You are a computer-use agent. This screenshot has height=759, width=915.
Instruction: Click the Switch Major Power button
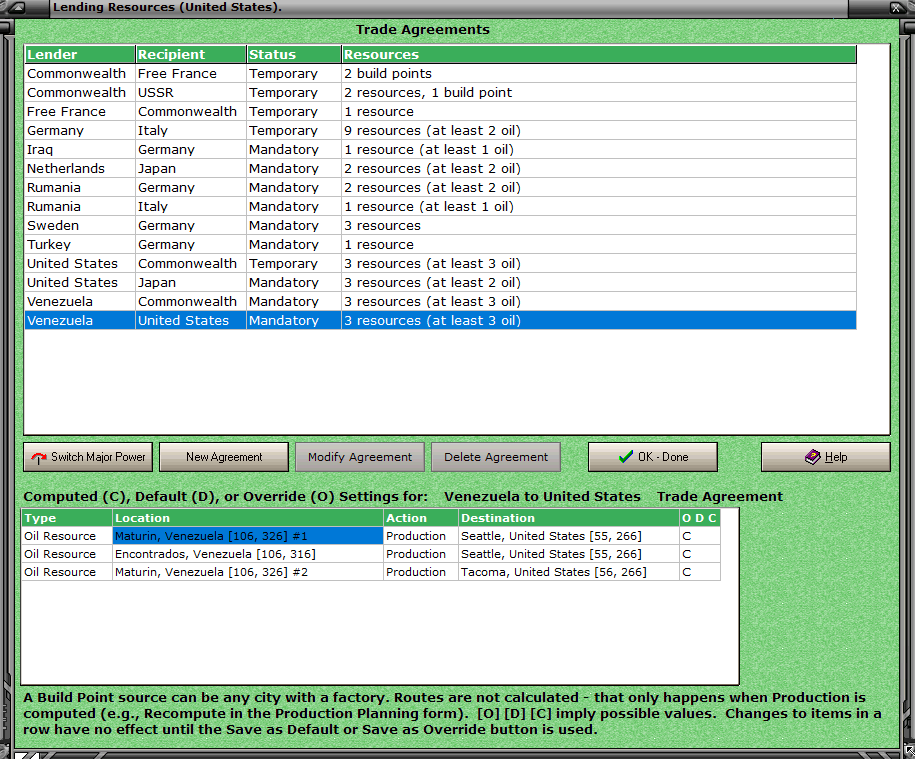click(88, 457)
